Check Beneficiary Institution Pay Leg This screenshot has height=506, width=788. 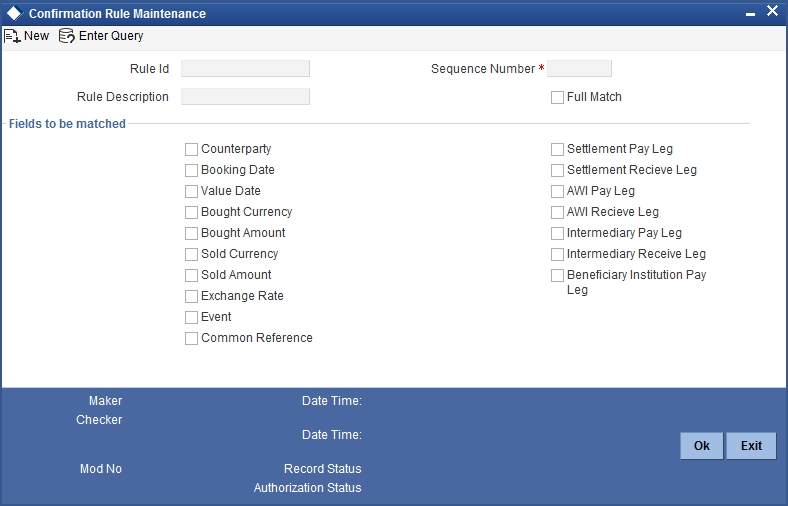[558, 276]
